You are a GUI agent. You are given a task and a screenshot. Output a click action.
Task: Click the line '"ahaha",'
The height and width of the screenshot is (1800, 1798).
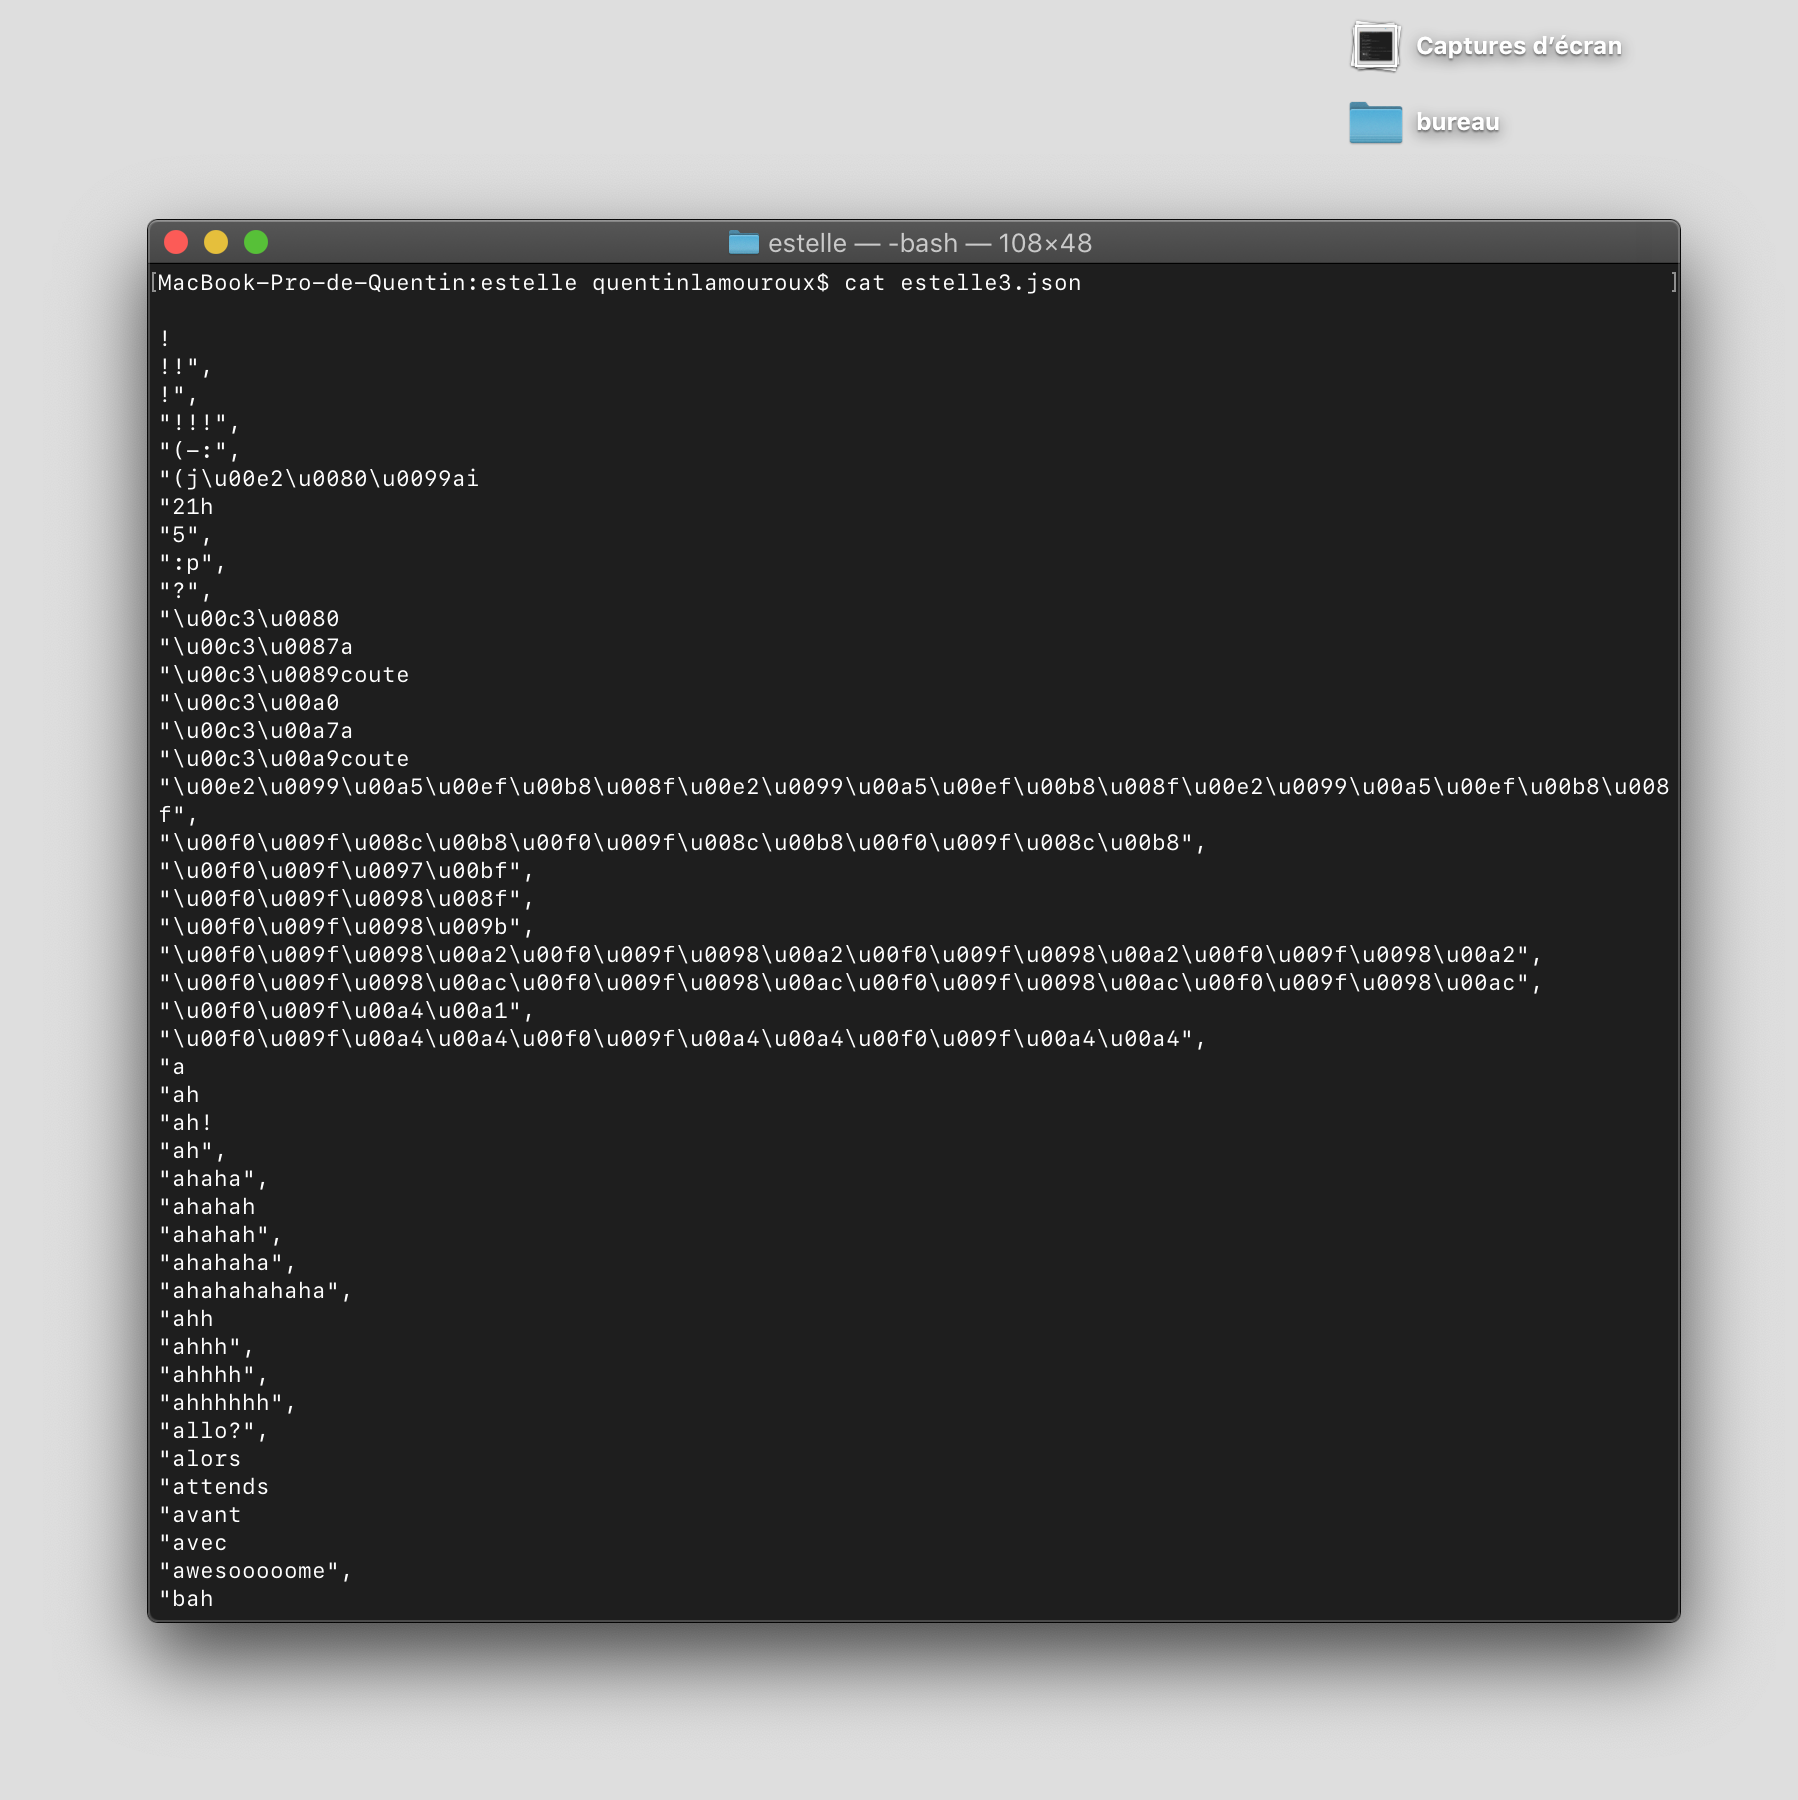coord(214,1179)
